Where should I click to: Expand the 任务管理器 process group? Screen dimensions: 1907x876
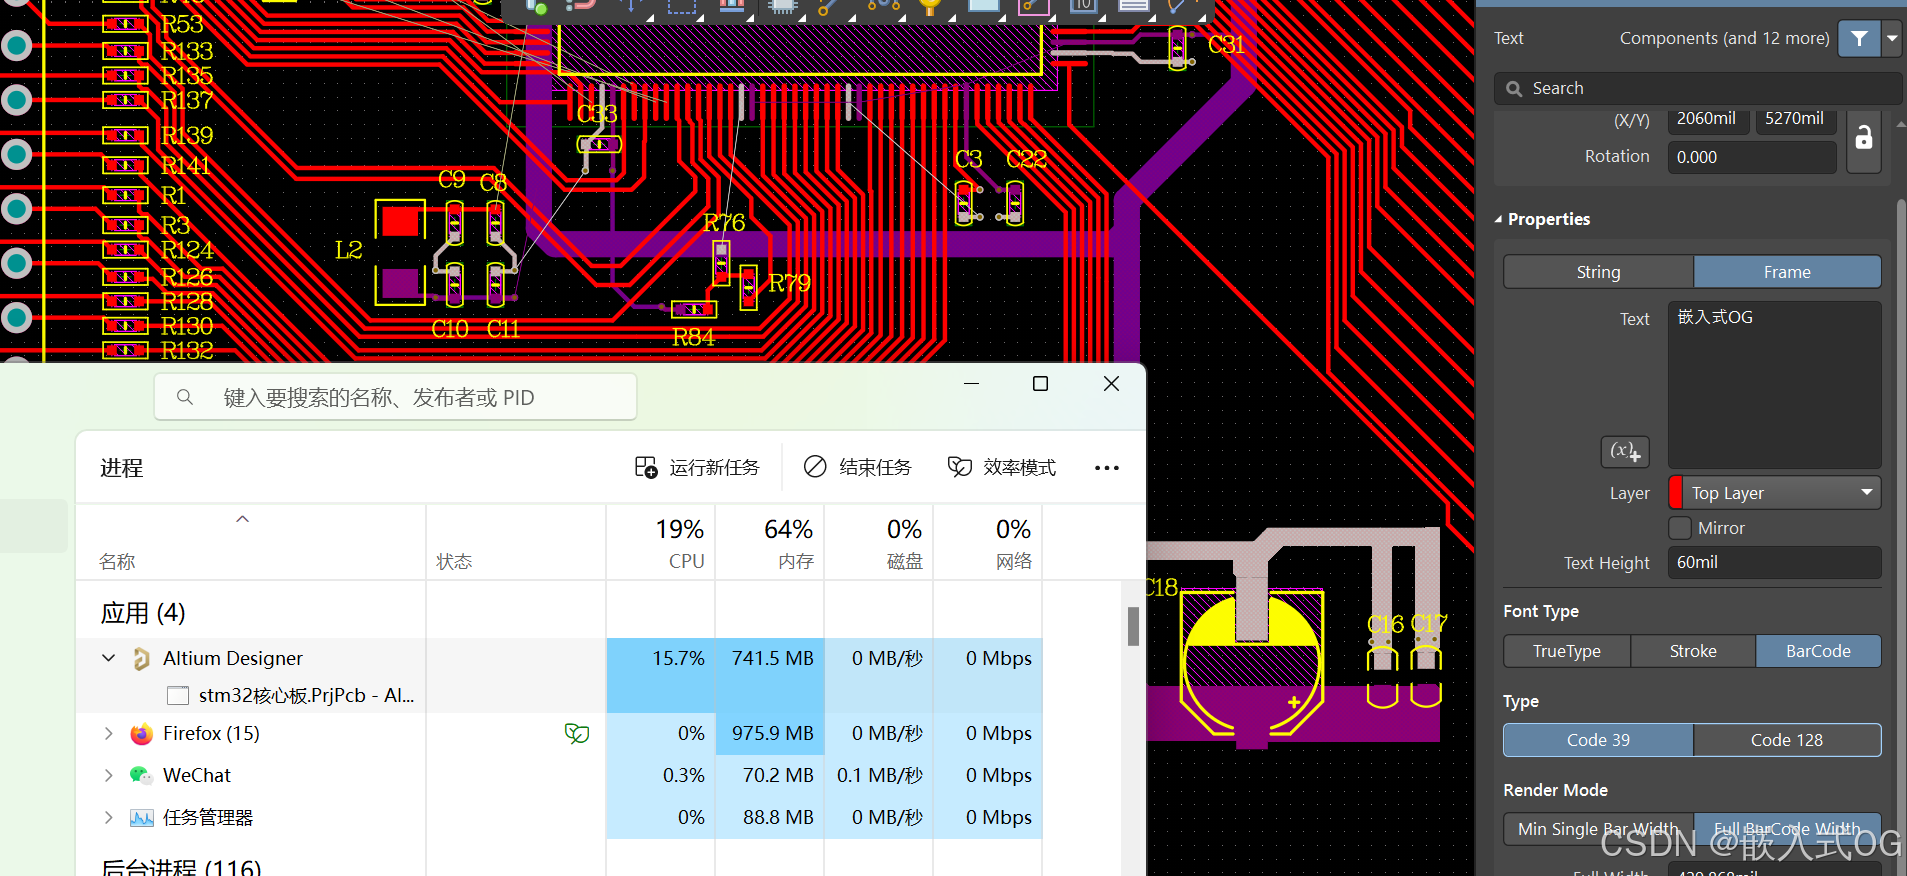point(109,817)
